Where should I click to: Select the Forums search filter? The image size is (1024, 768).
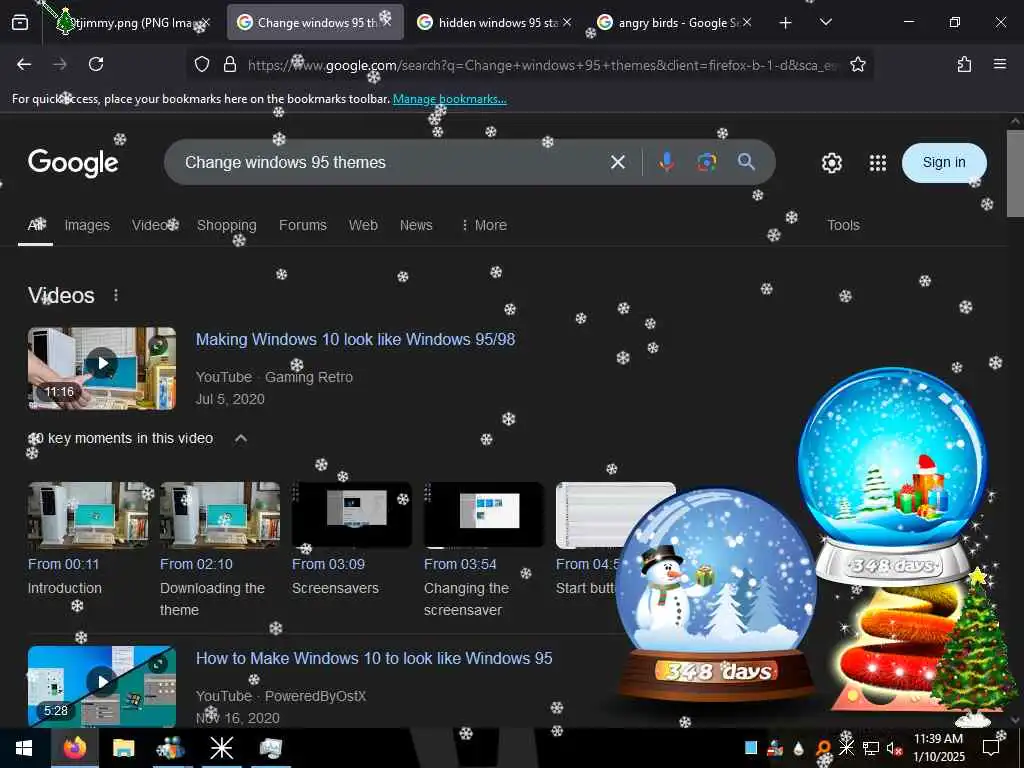pyautogui.click(x=302, y=225)
